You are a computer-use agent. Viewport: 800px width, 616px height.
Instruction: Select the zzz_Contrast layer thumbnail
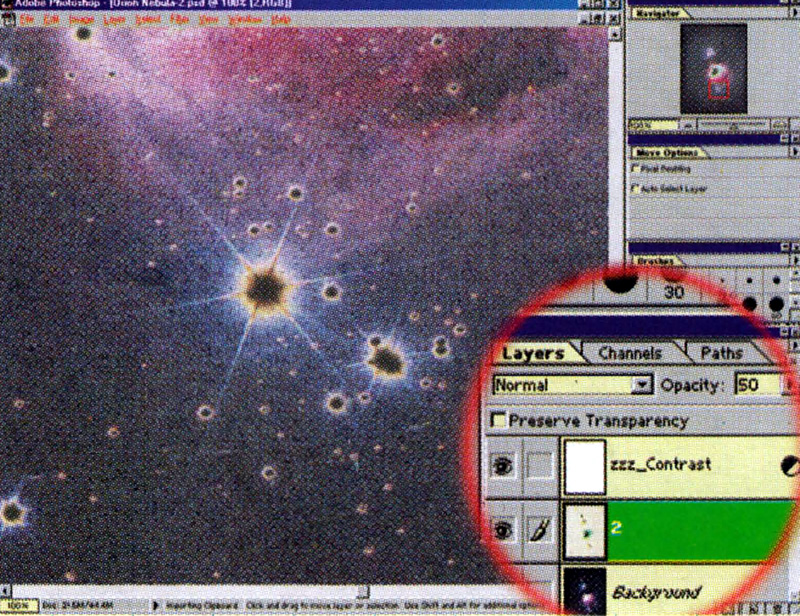coord(585,466)
